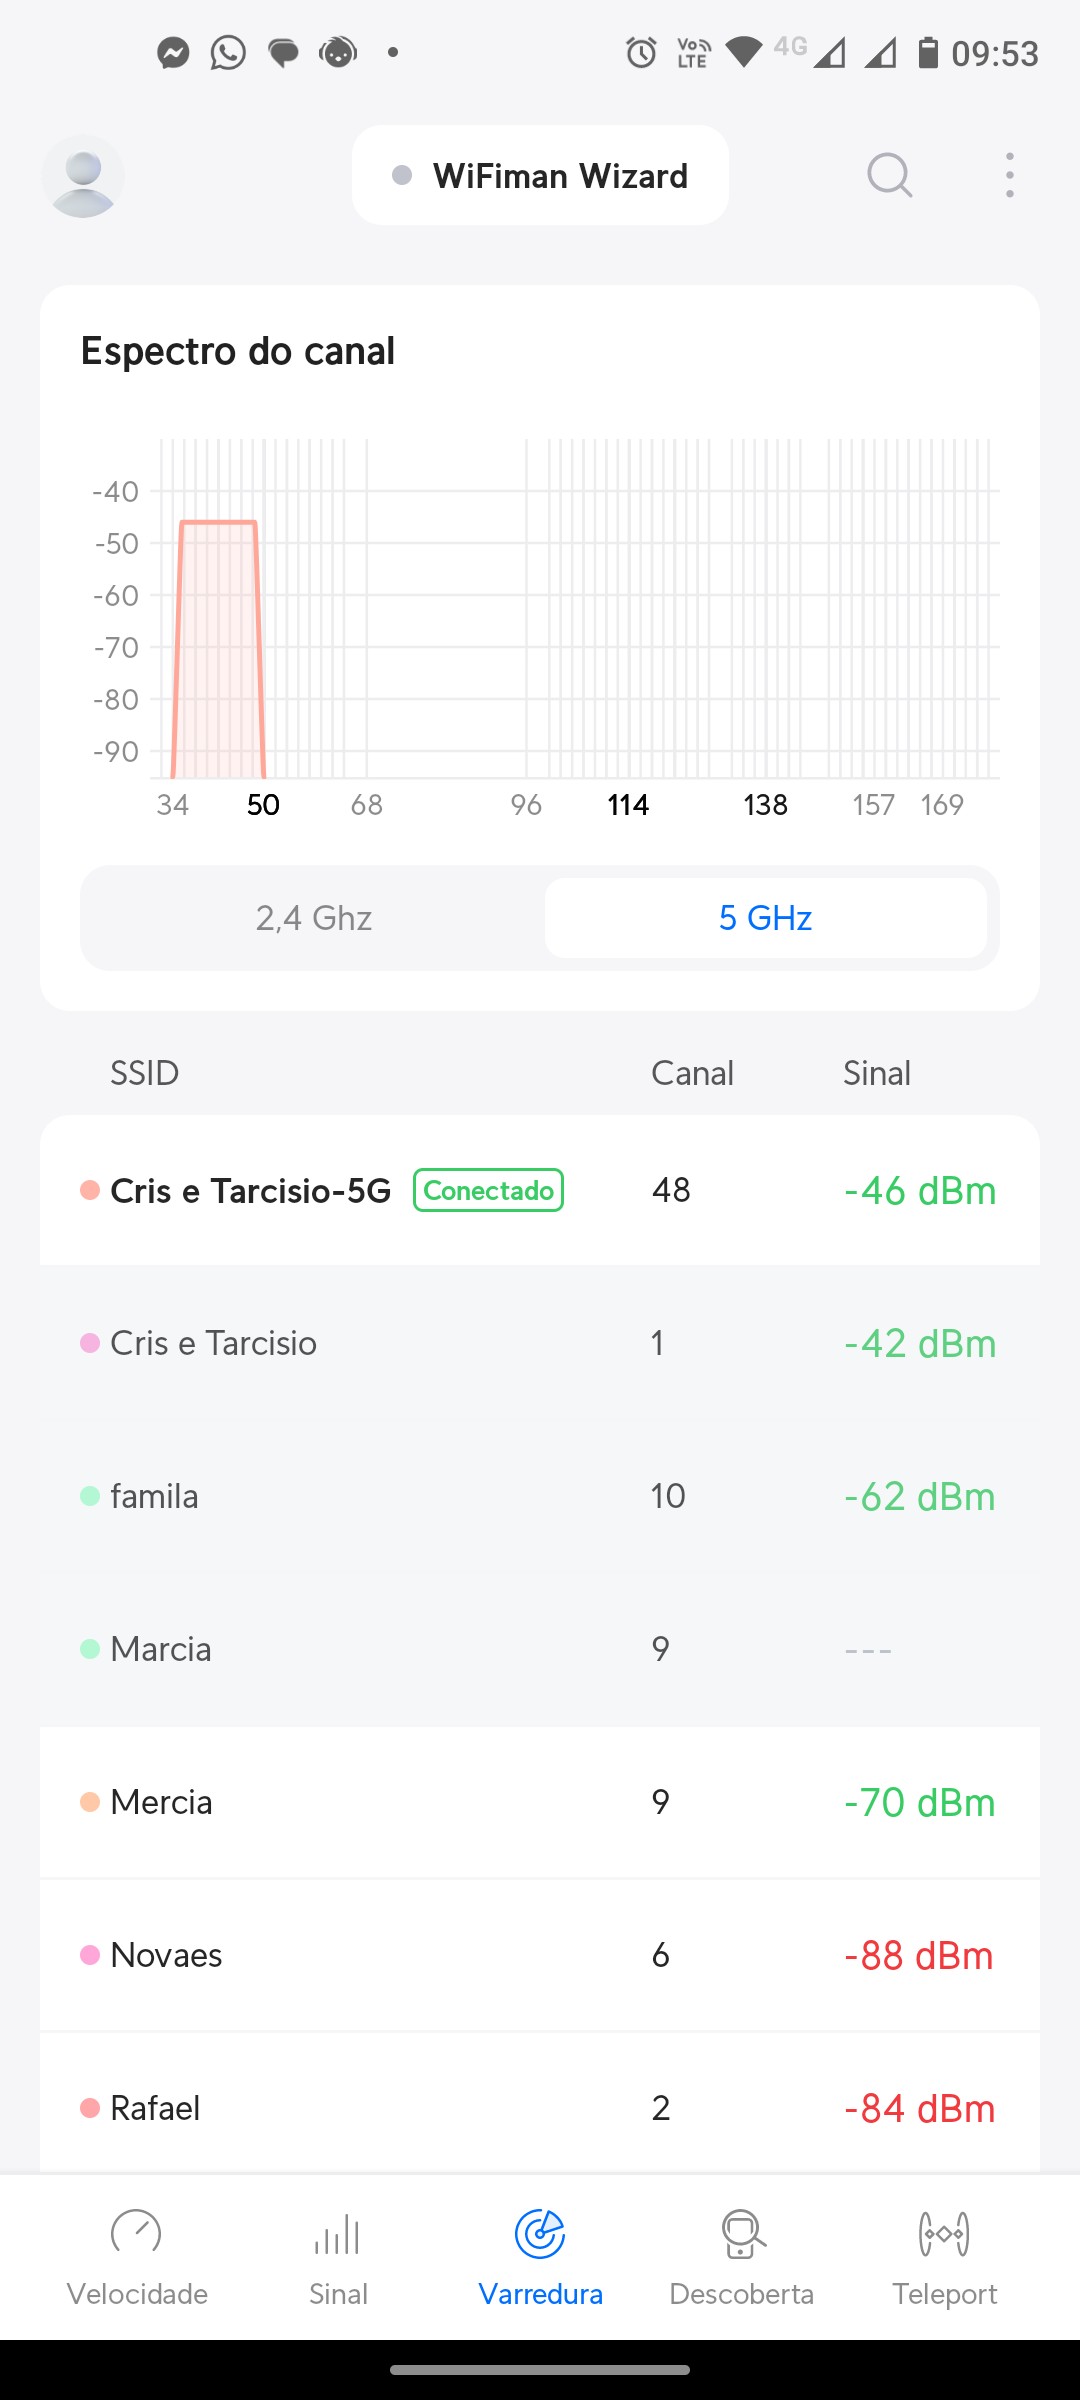The width and height of the screenshot is (1080, 2400).
Task: Open the three-dot overflow menu
Action: click(1010, 176)
